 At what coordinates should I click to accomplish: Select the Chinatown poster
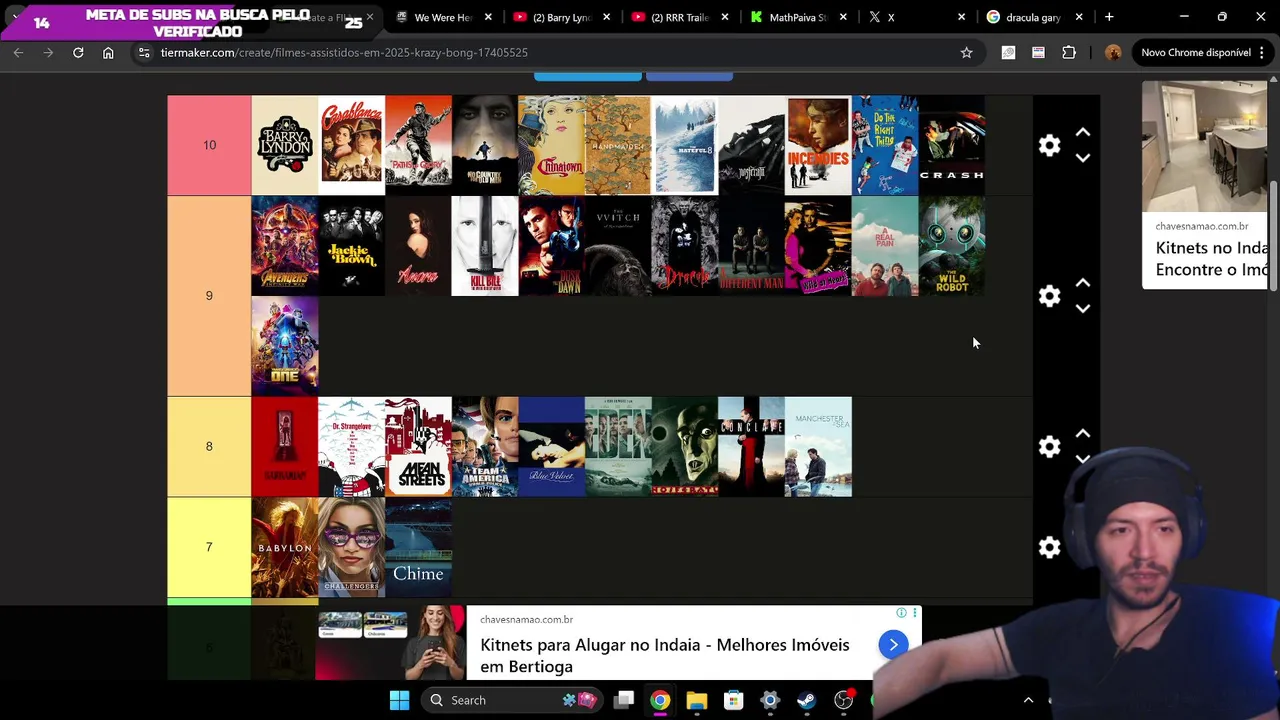pyautogui.click(x=551, y=145)
